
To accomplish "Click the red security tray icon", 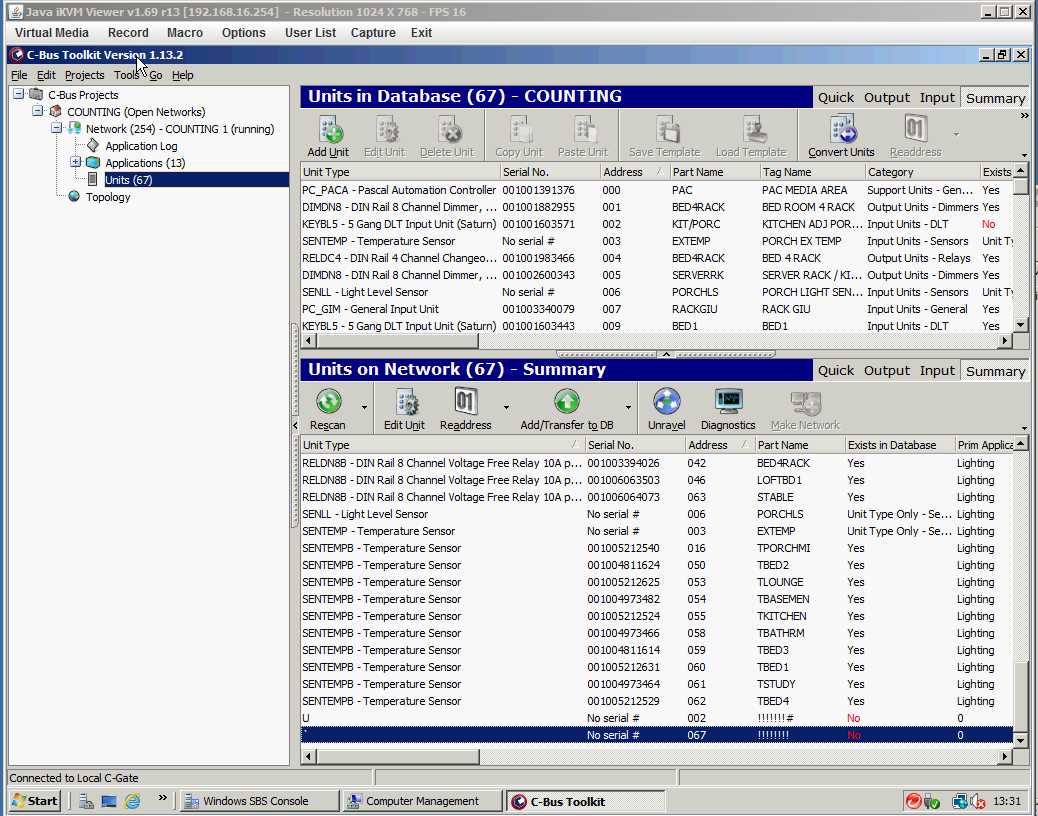I will pyautogui.click(x=913, y=801).
